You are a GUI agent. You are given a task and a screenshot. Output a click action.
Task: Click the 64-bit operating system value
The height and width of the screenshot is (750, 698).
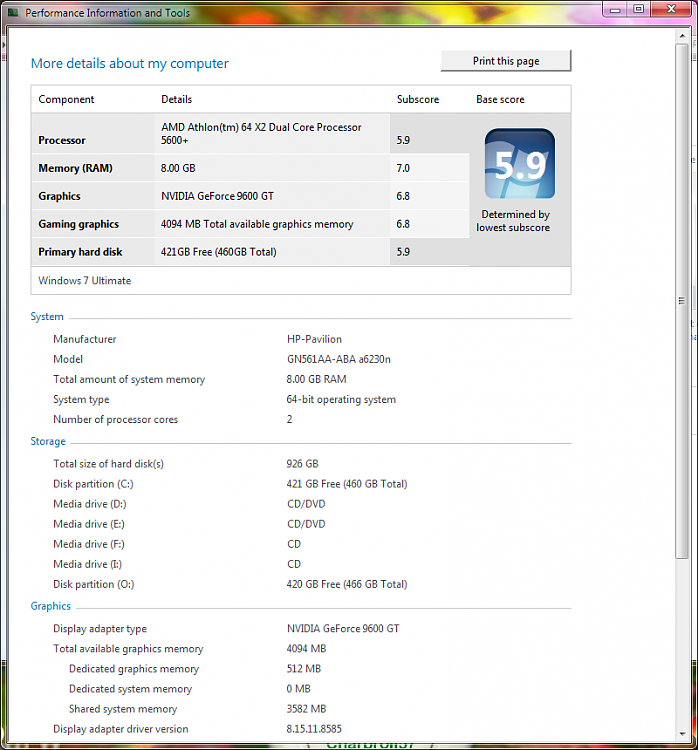point(341,399)
